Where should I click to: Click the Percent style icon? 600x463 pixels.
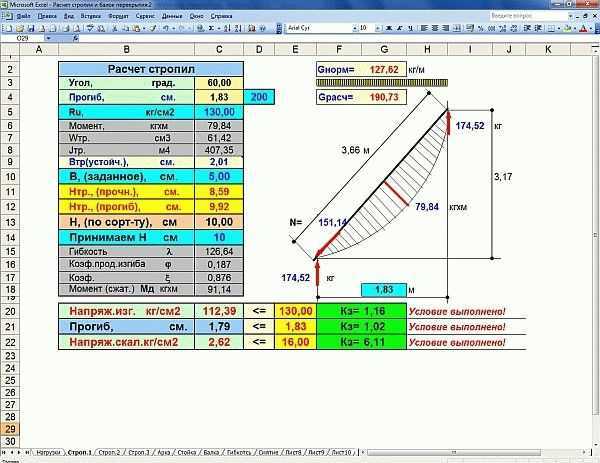(481, 28)
